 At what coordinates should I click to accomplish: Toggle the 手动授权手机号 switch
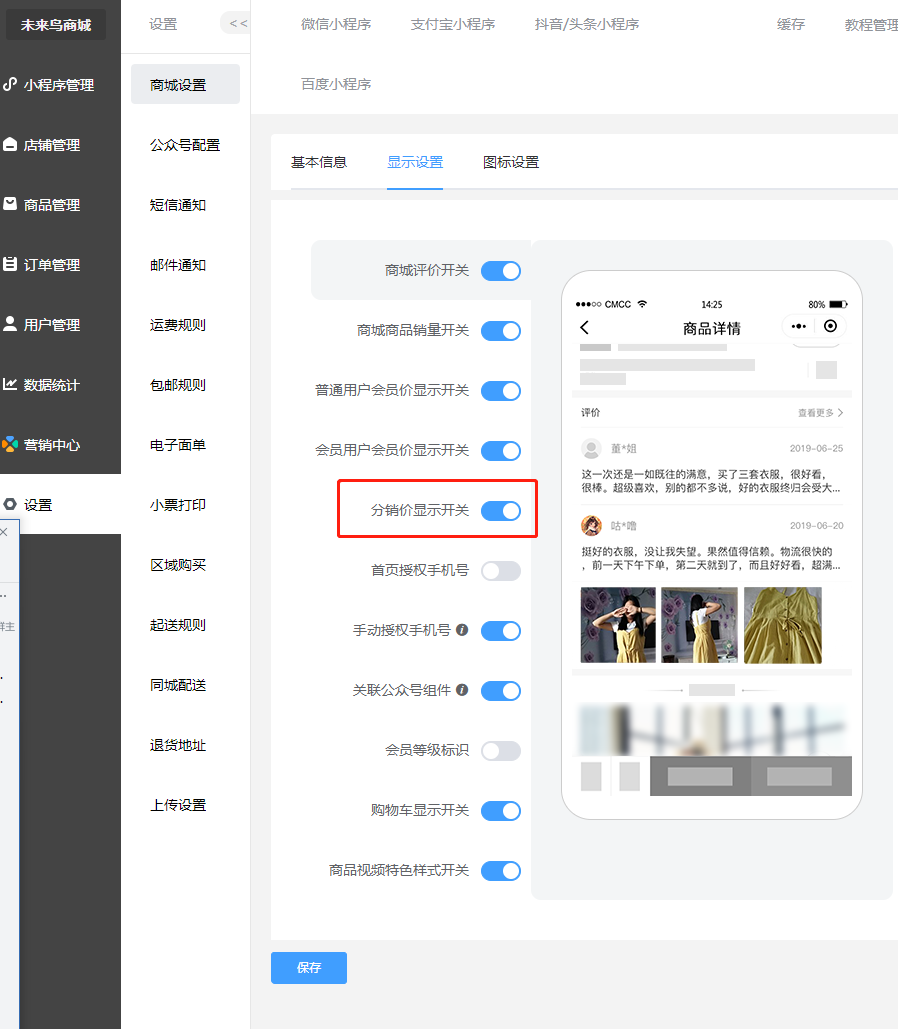(x=501, y=631)
